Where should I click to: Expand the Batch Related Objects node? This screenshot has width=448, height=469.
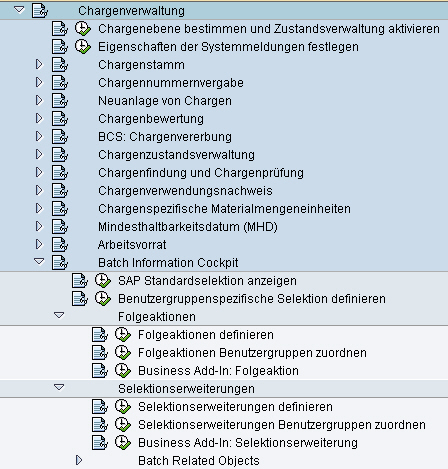coord(79,460)
